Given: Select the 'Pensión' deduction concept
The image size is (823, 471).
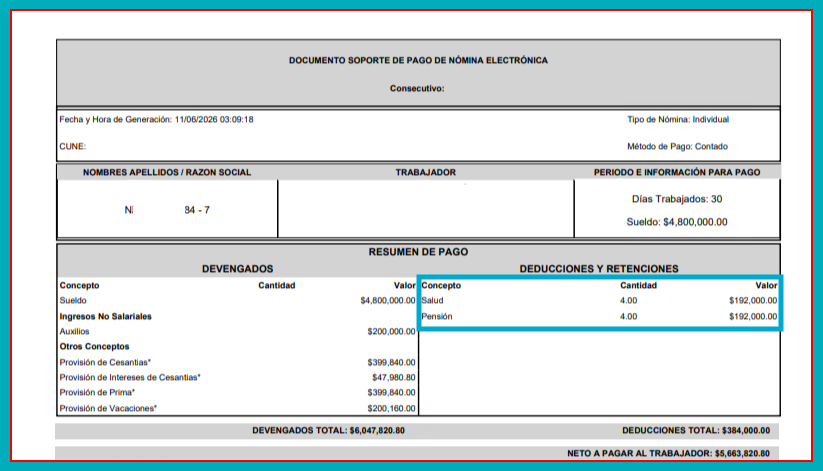Looking at the screenshot, I should coord(437,316).
